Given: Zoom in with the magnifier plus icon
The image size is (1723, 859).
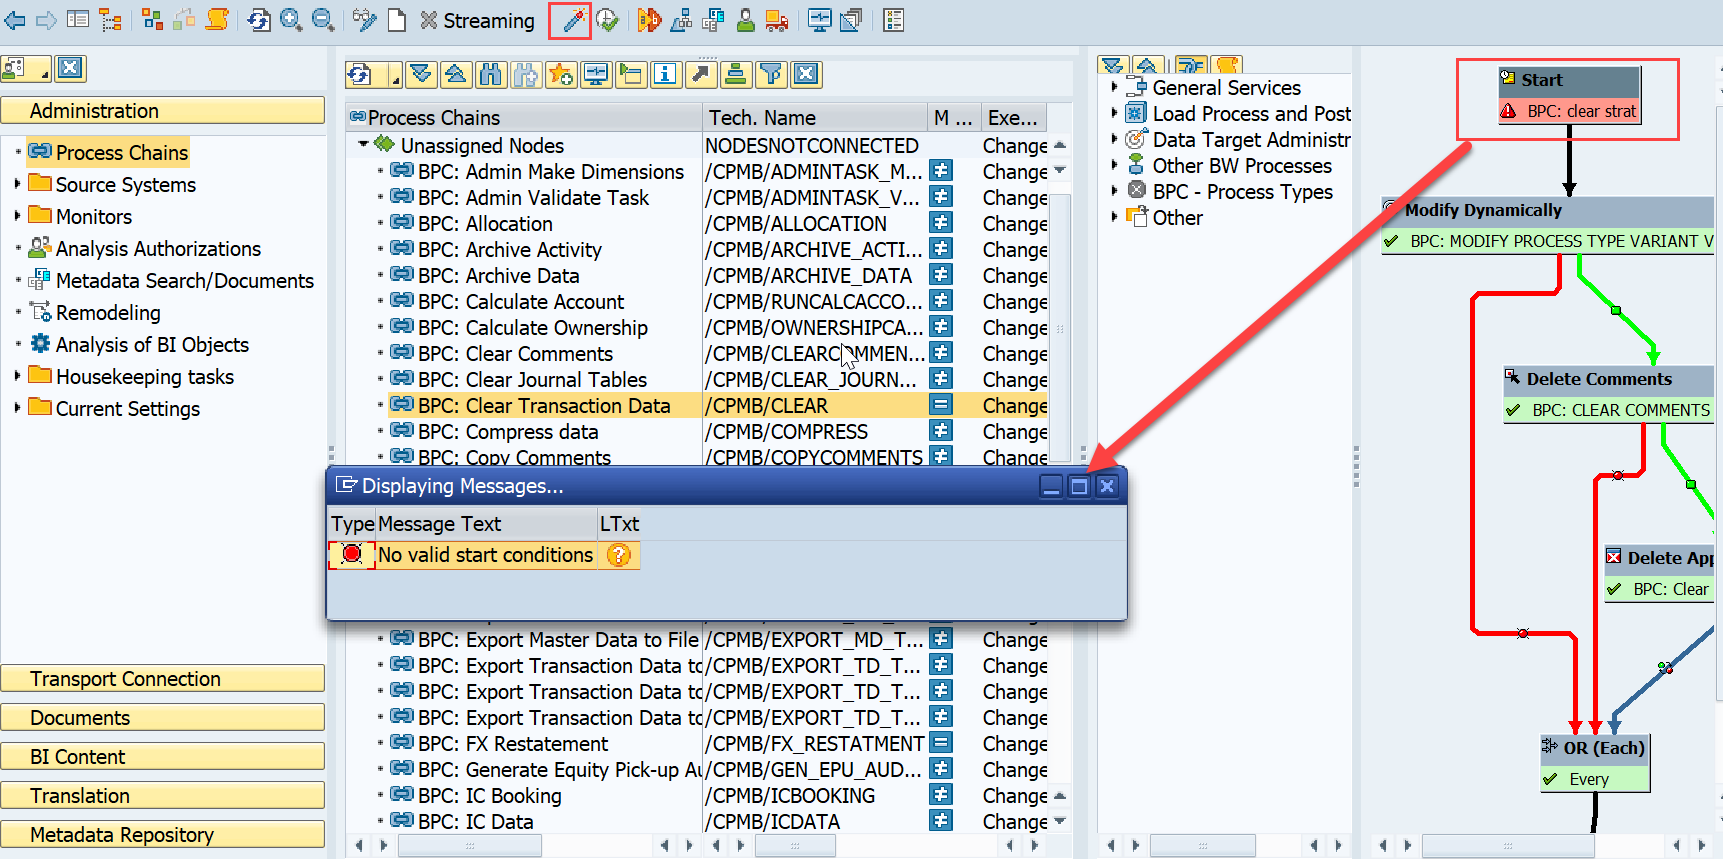Looking at the screenshot, I should pyautogui.click(x=291, y=20).
